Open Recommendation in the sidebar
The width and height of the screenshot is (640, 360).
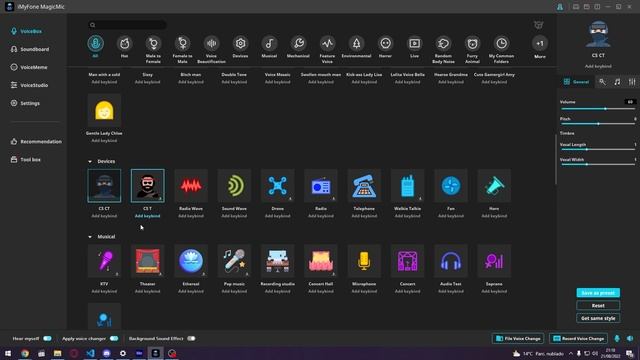36,142
